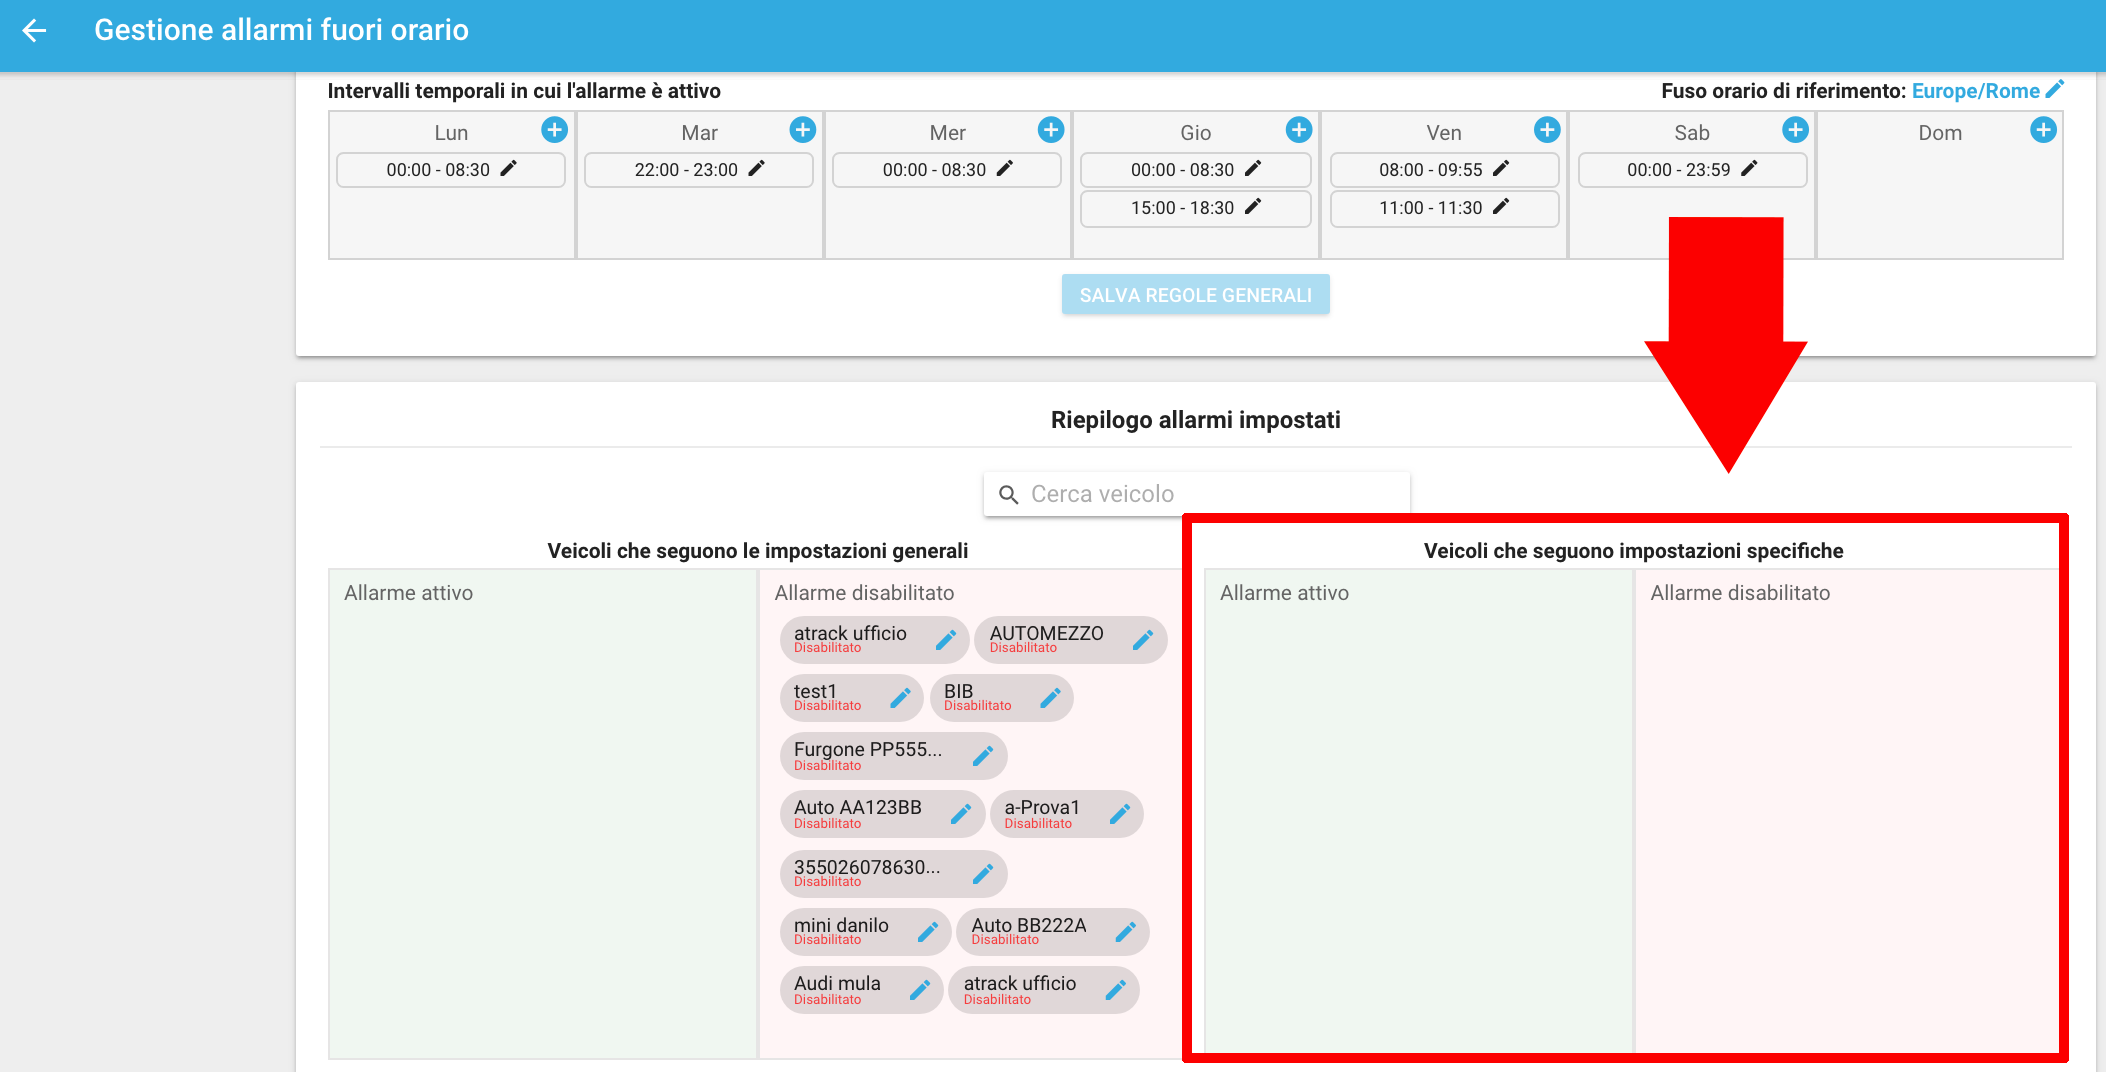Edit alarm settings for BIB
This screenshot has width=2106, height=1072.
click(x=1050, y=698)
